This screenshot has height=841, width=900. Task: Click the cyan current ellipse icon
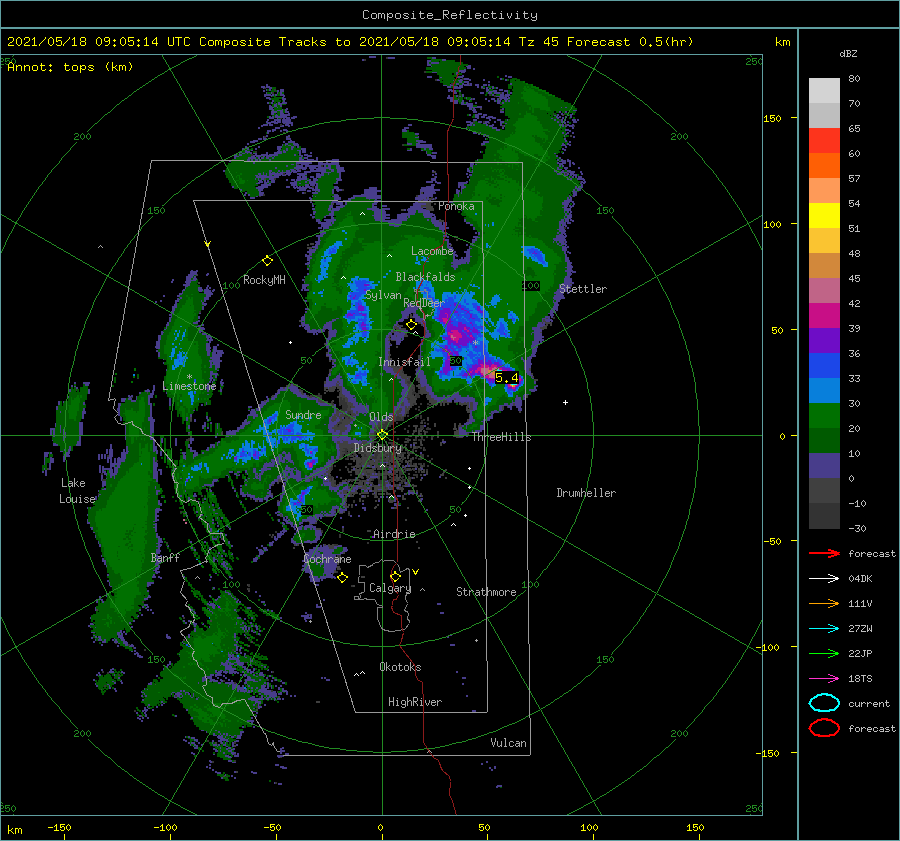click(x=824, y=703)
